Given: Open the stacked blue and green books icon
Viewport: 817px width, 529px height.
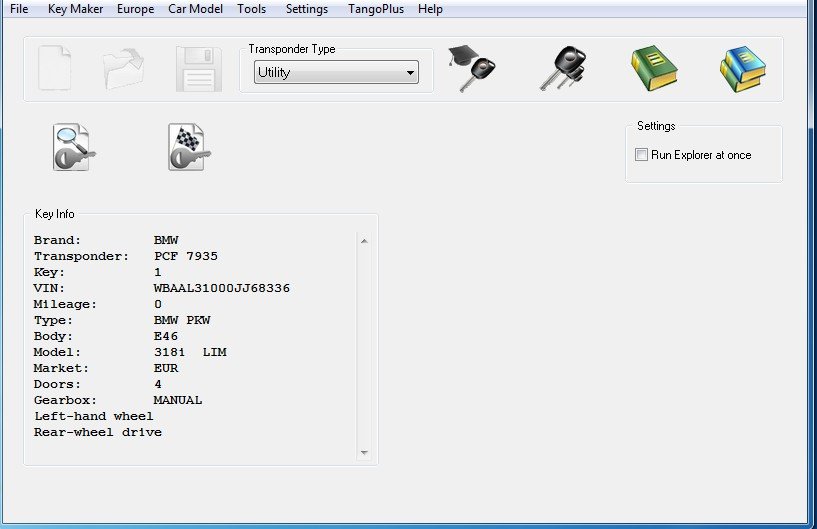Looking at the screenshot, I should [743, 69].
